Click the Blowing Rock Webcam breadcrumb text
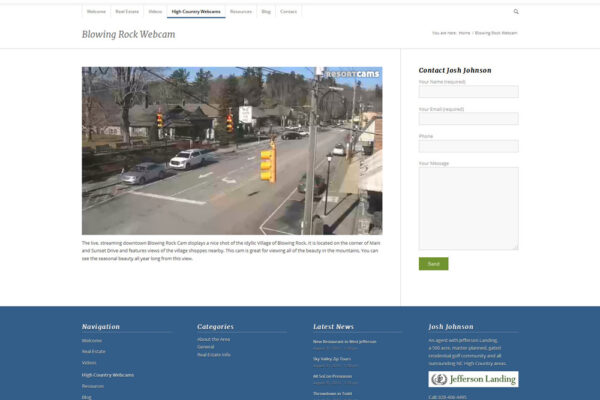The height and width of the screenshot is (400, 600). [496, 33]
